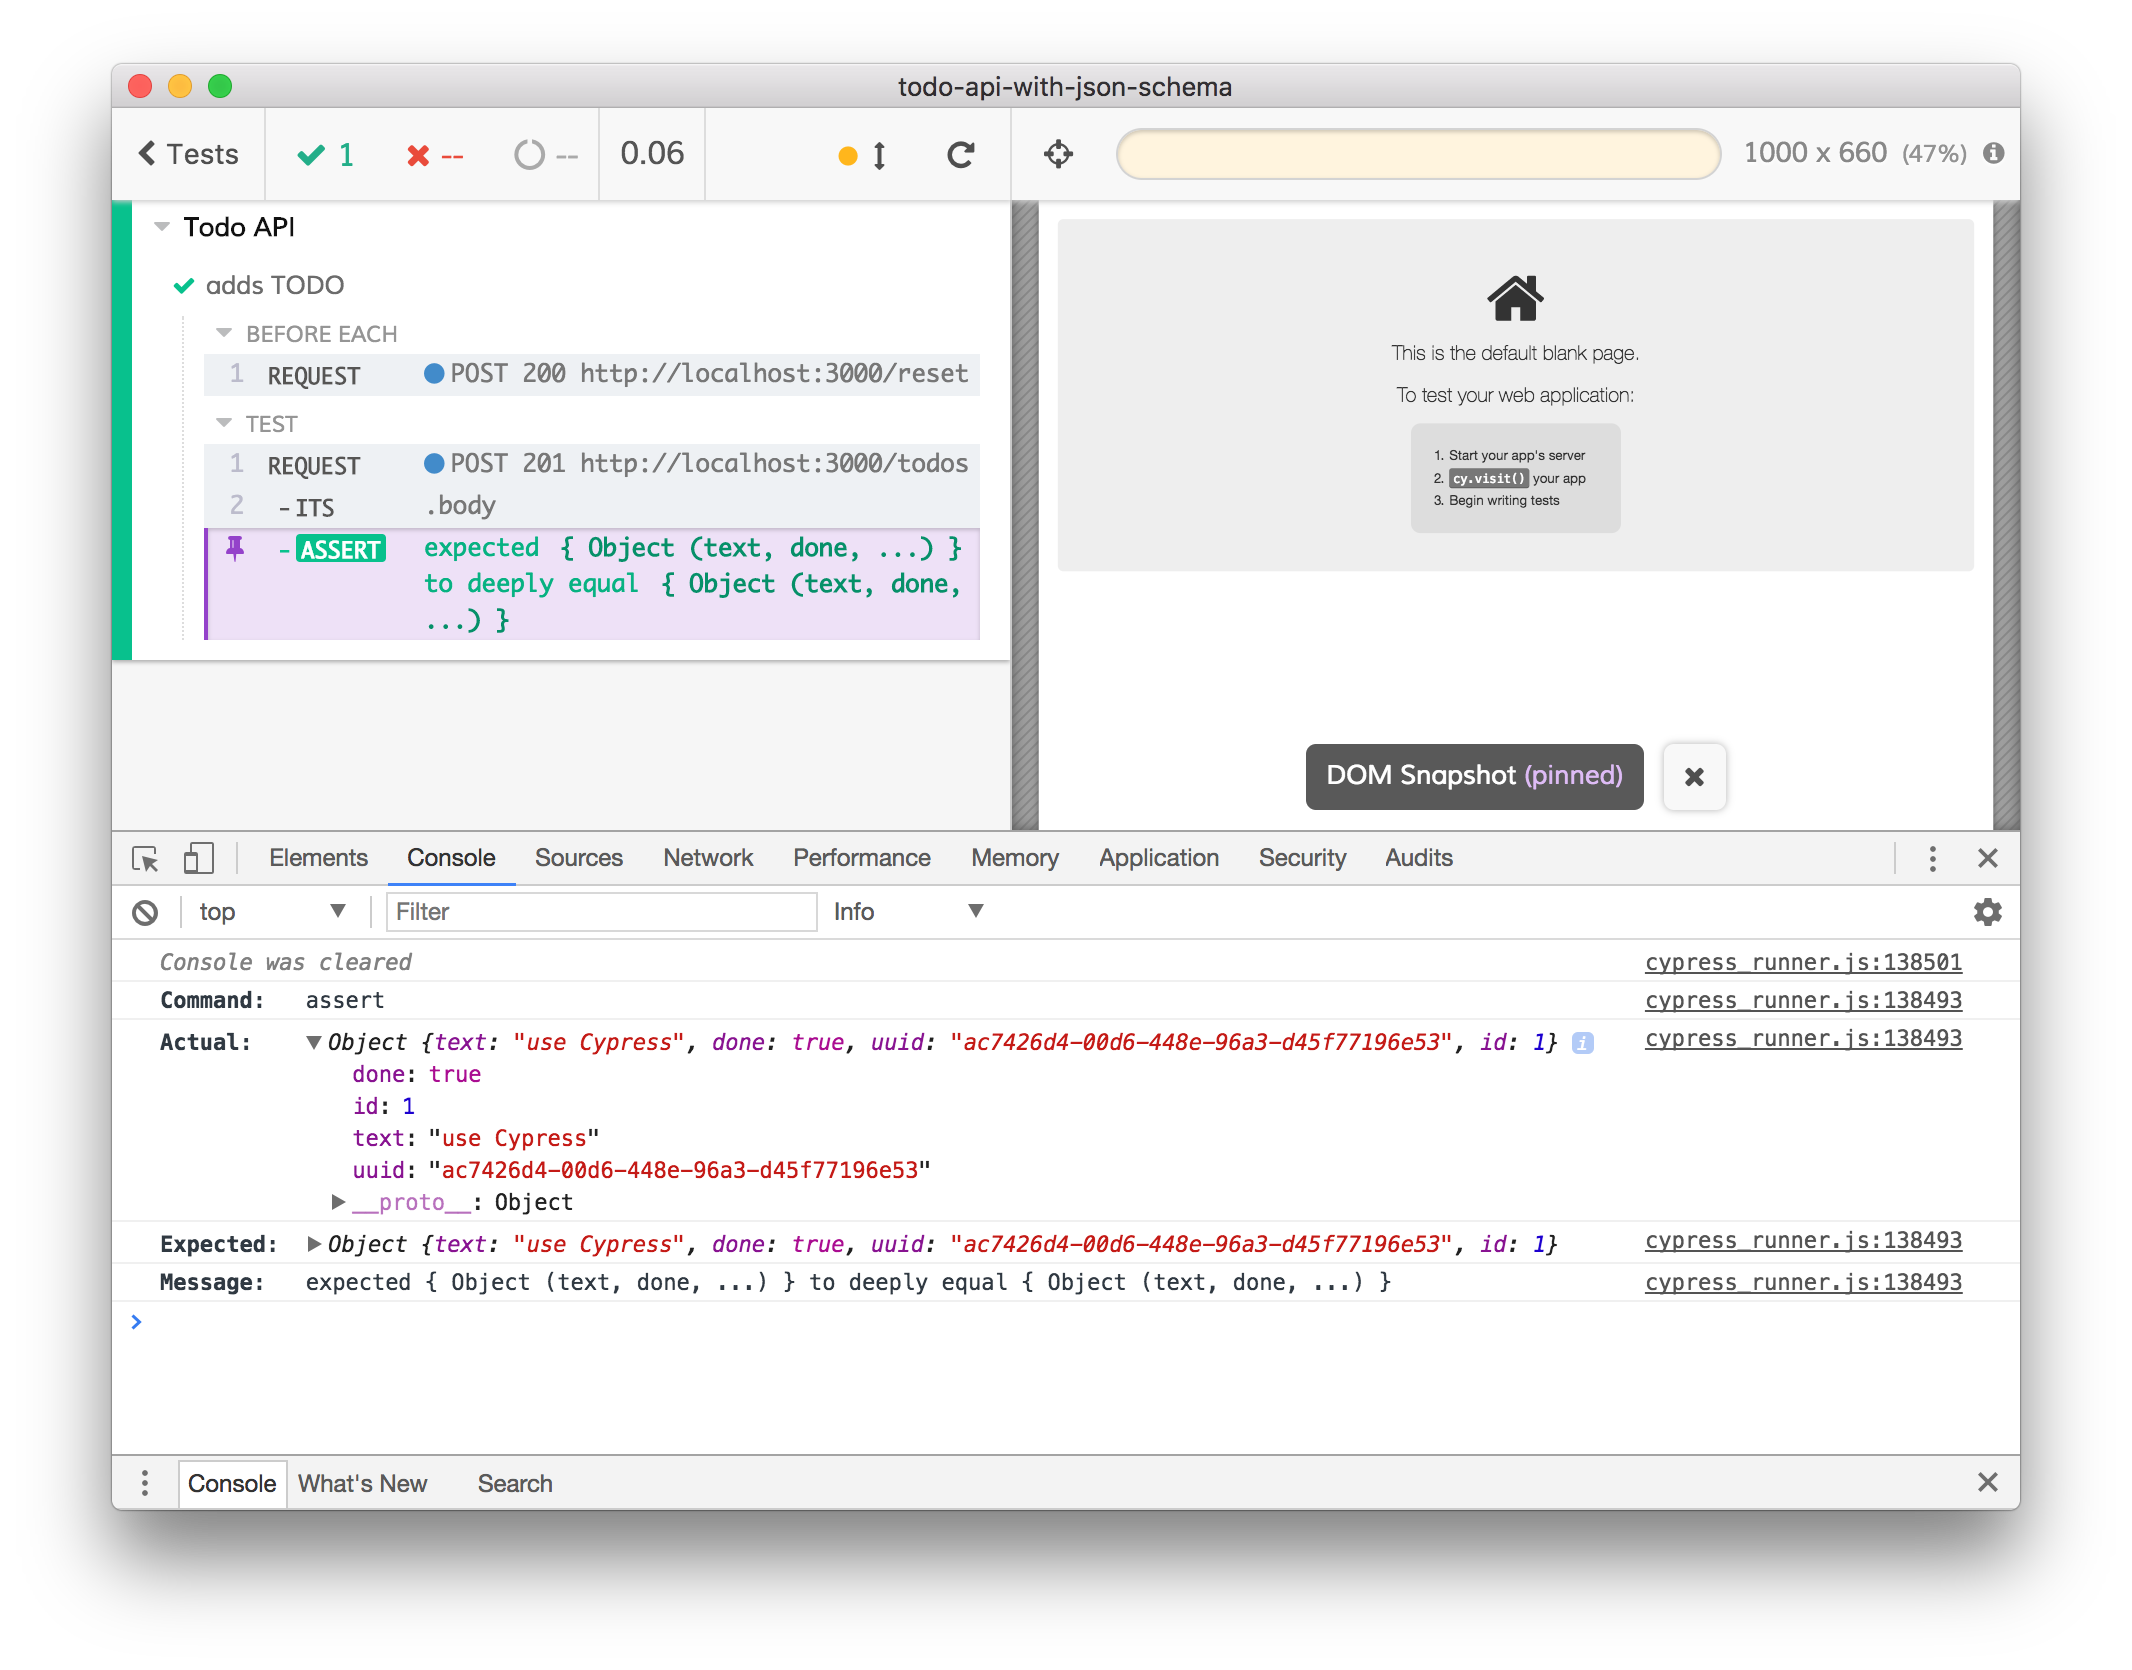The height and width of the screenshot is (1670, 2132).
Task: Expand the Expected object in console
Action: tap(314, 1244)
